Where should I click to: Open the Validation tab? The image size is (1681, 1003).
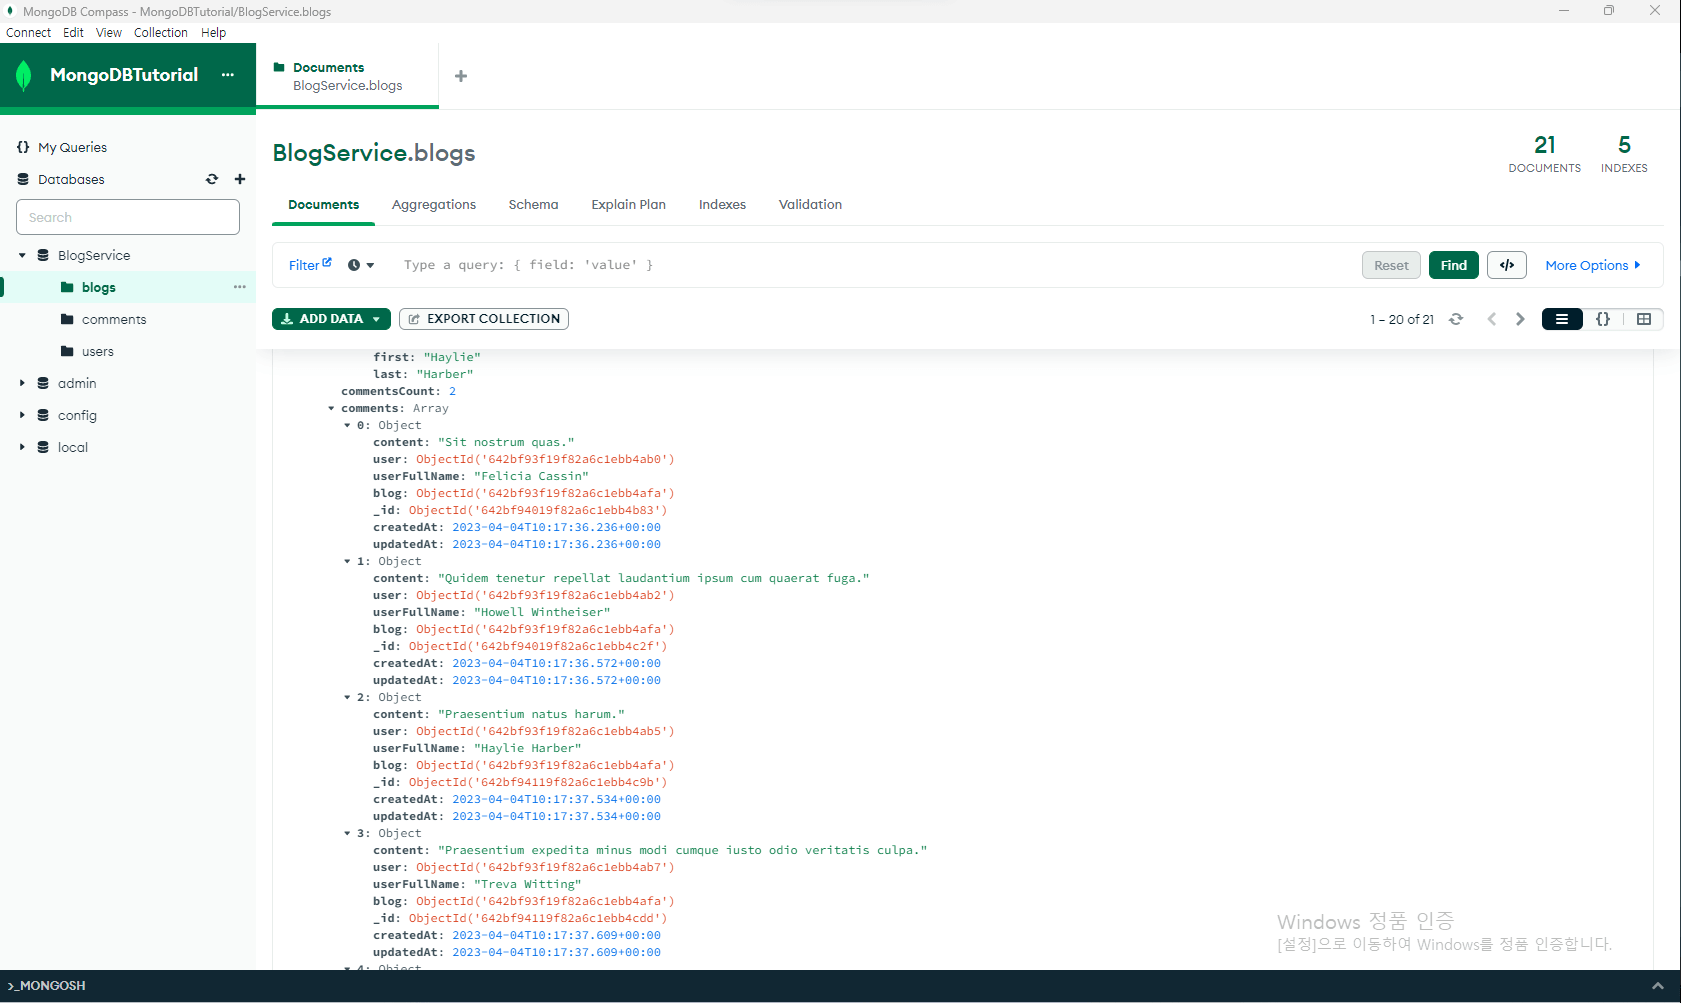(x=810, y=204)
